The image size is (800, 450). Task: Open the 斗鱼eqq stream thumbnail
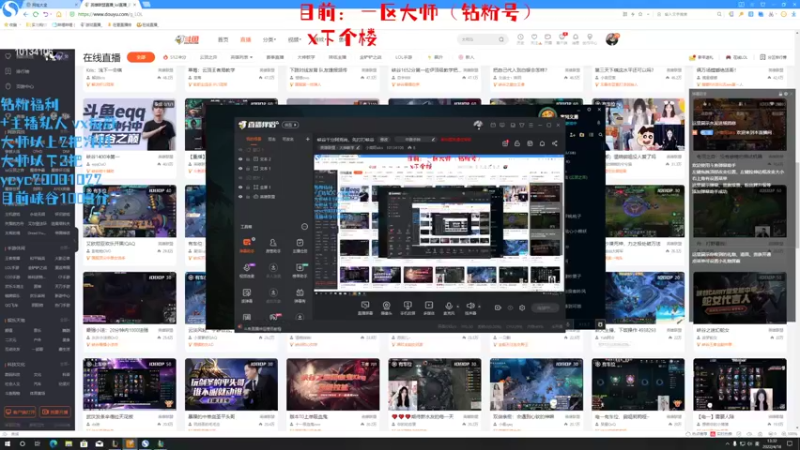click(130, 124)
